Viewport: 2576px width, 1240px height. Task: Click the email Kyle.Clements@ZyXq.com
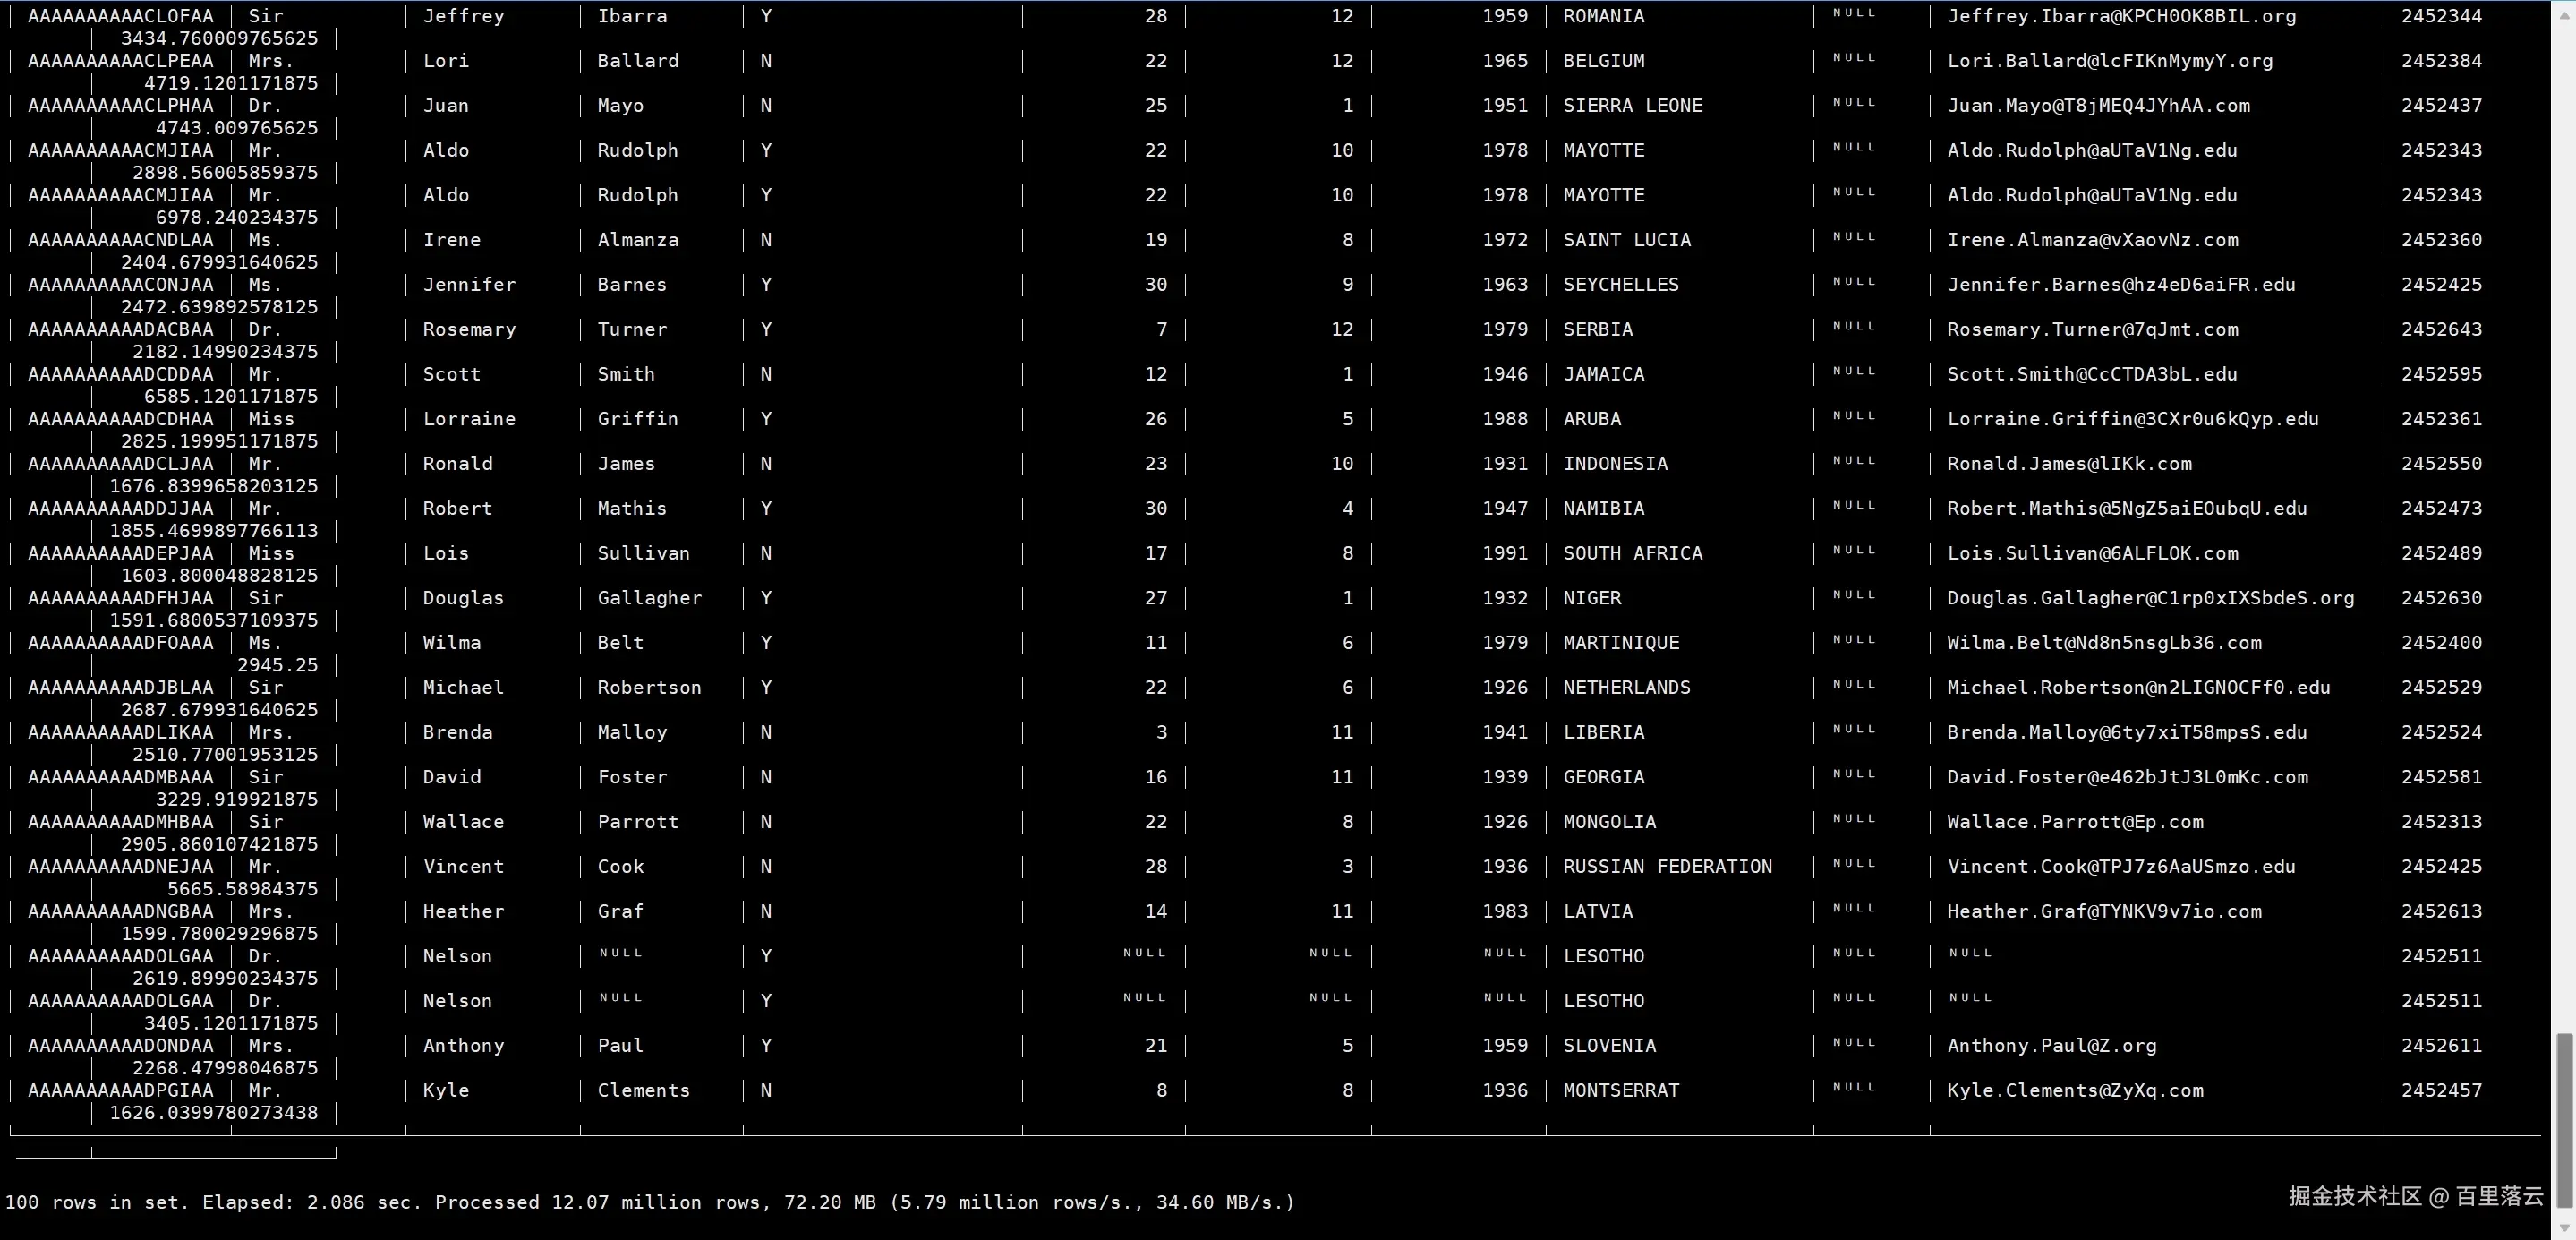2074,1090
